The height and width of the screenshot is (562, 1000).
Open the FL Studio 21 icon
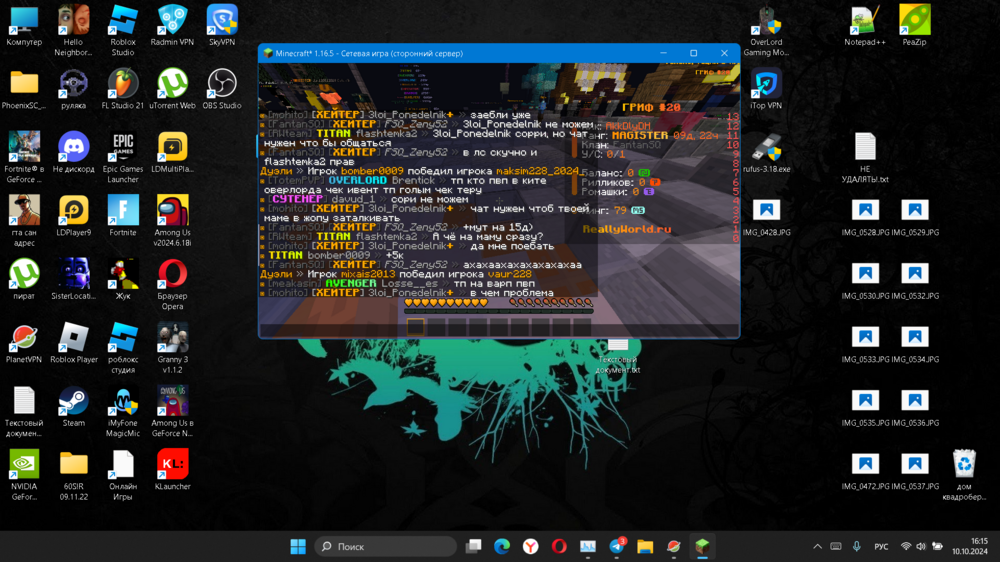[x=122, y=89]
